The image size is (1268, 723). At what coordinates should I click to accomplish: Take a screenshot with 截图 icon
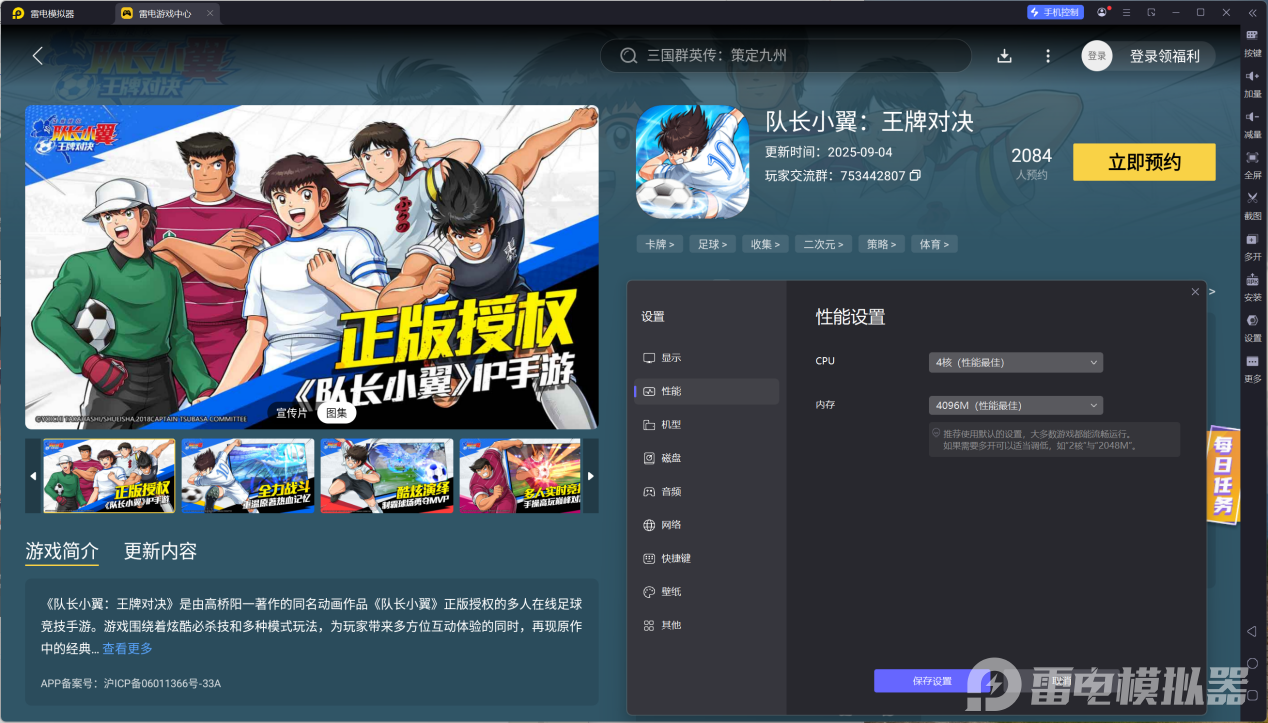[x=1252, y=207]
